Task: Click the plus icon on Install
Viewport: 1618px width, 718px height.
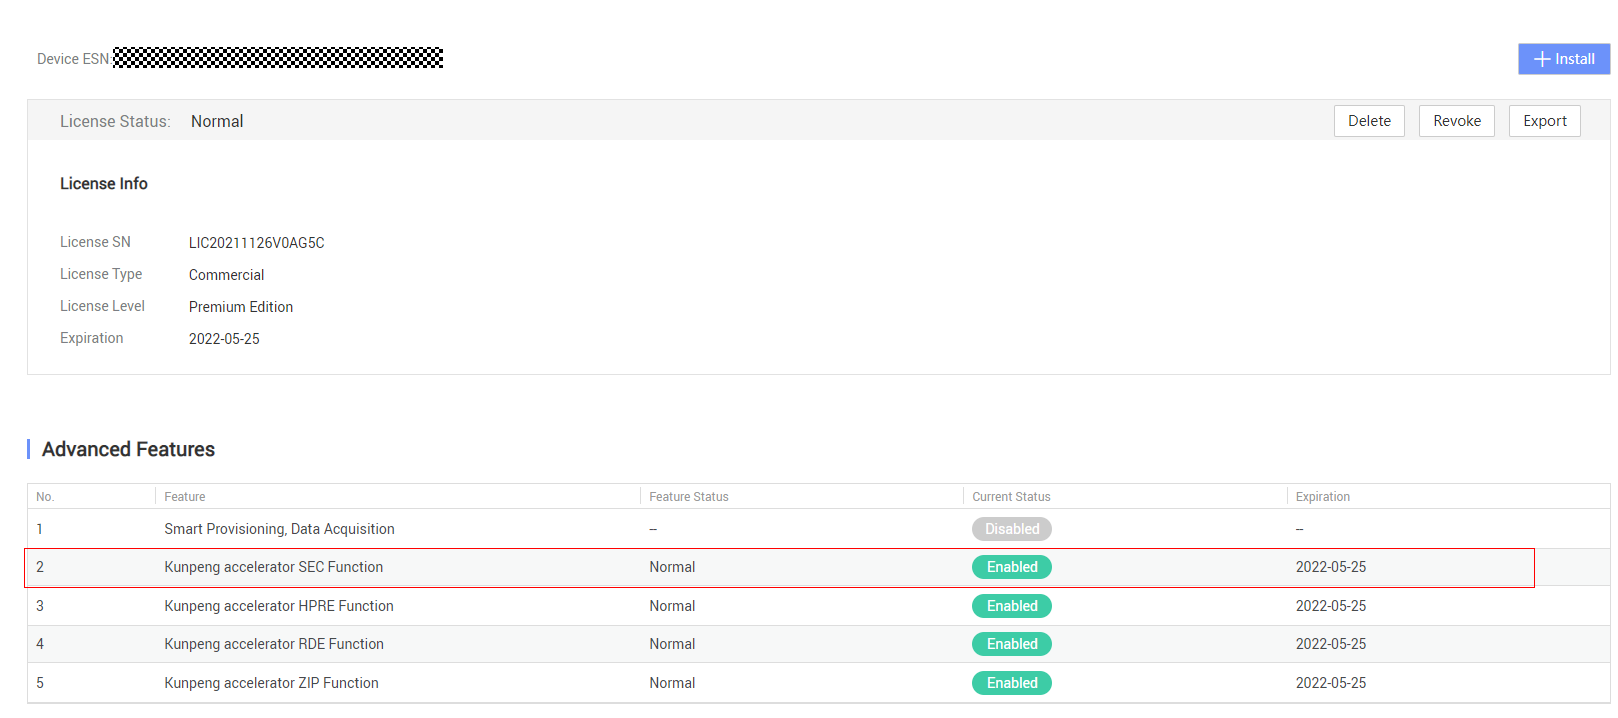Action: coord(1542,59)
